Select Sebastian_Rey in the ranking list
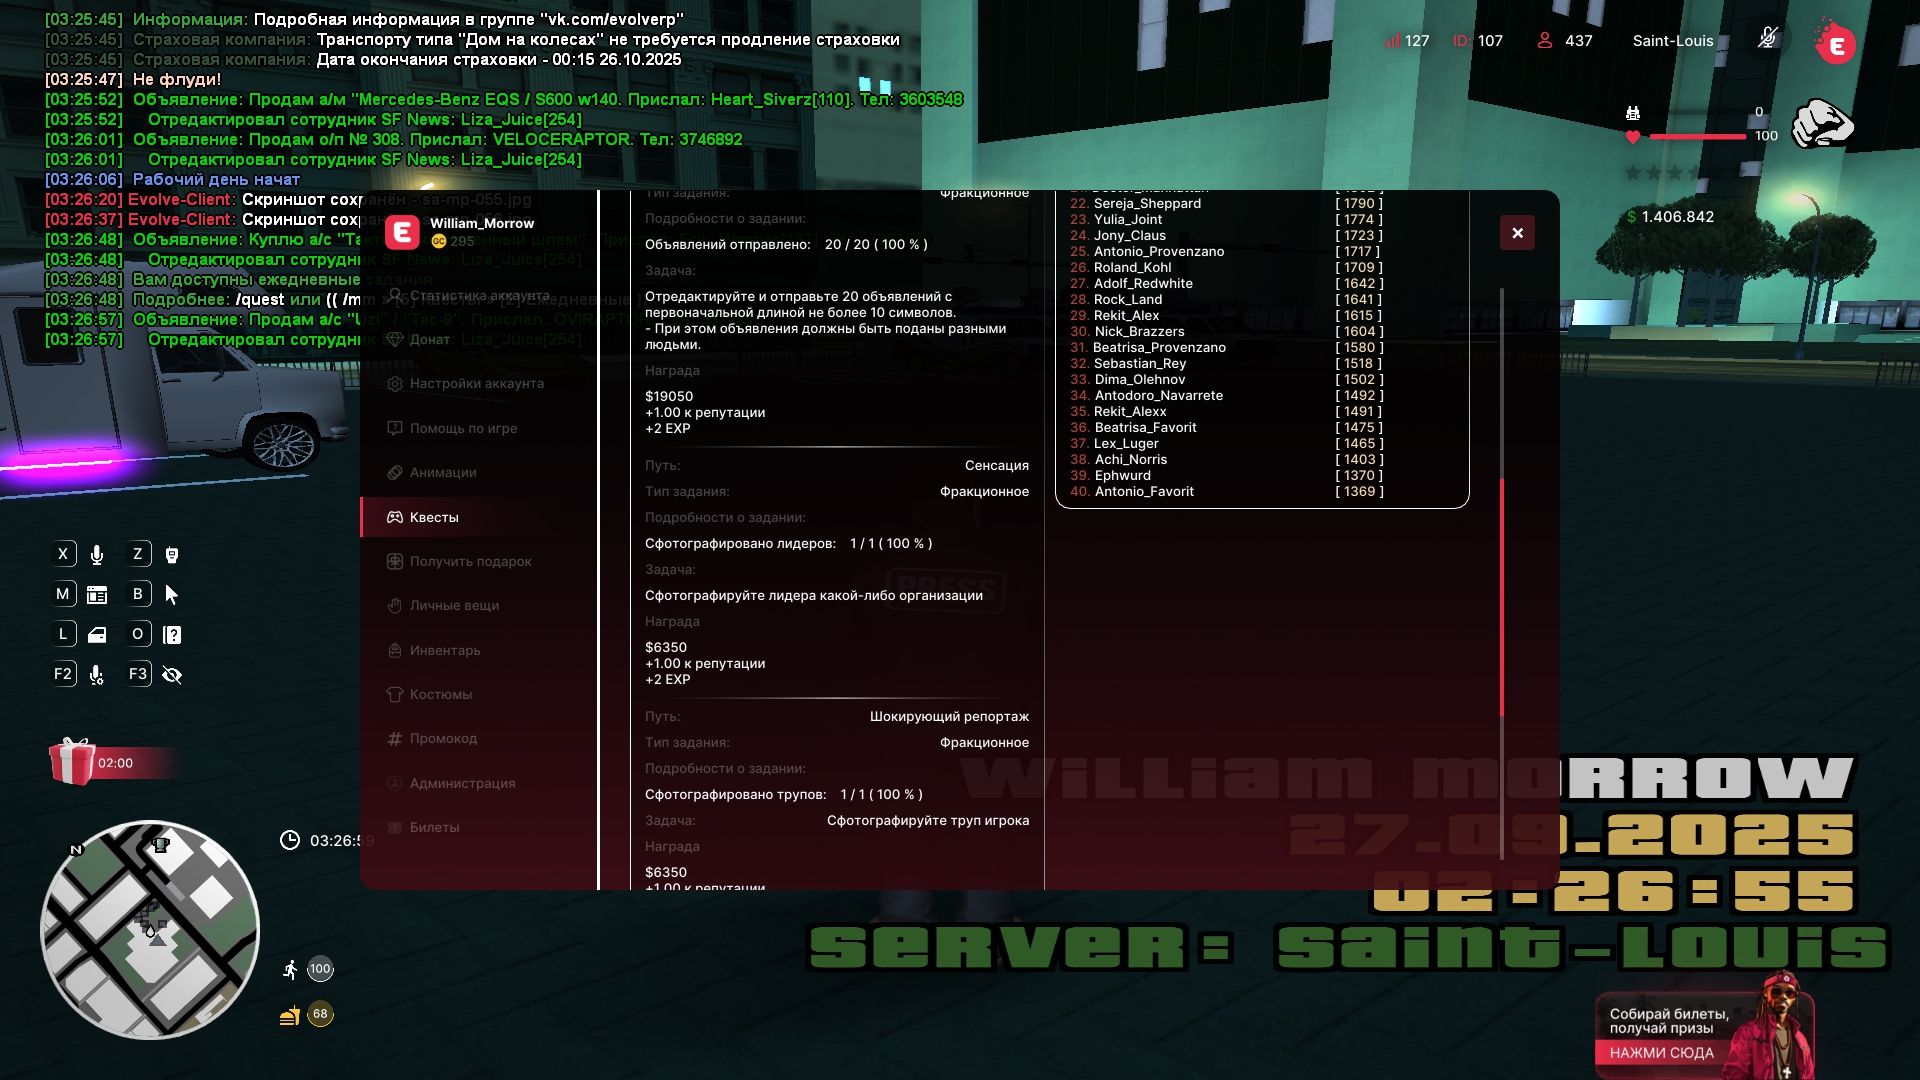The height and width of the screenshot is (1080, 1920). 1139,364
